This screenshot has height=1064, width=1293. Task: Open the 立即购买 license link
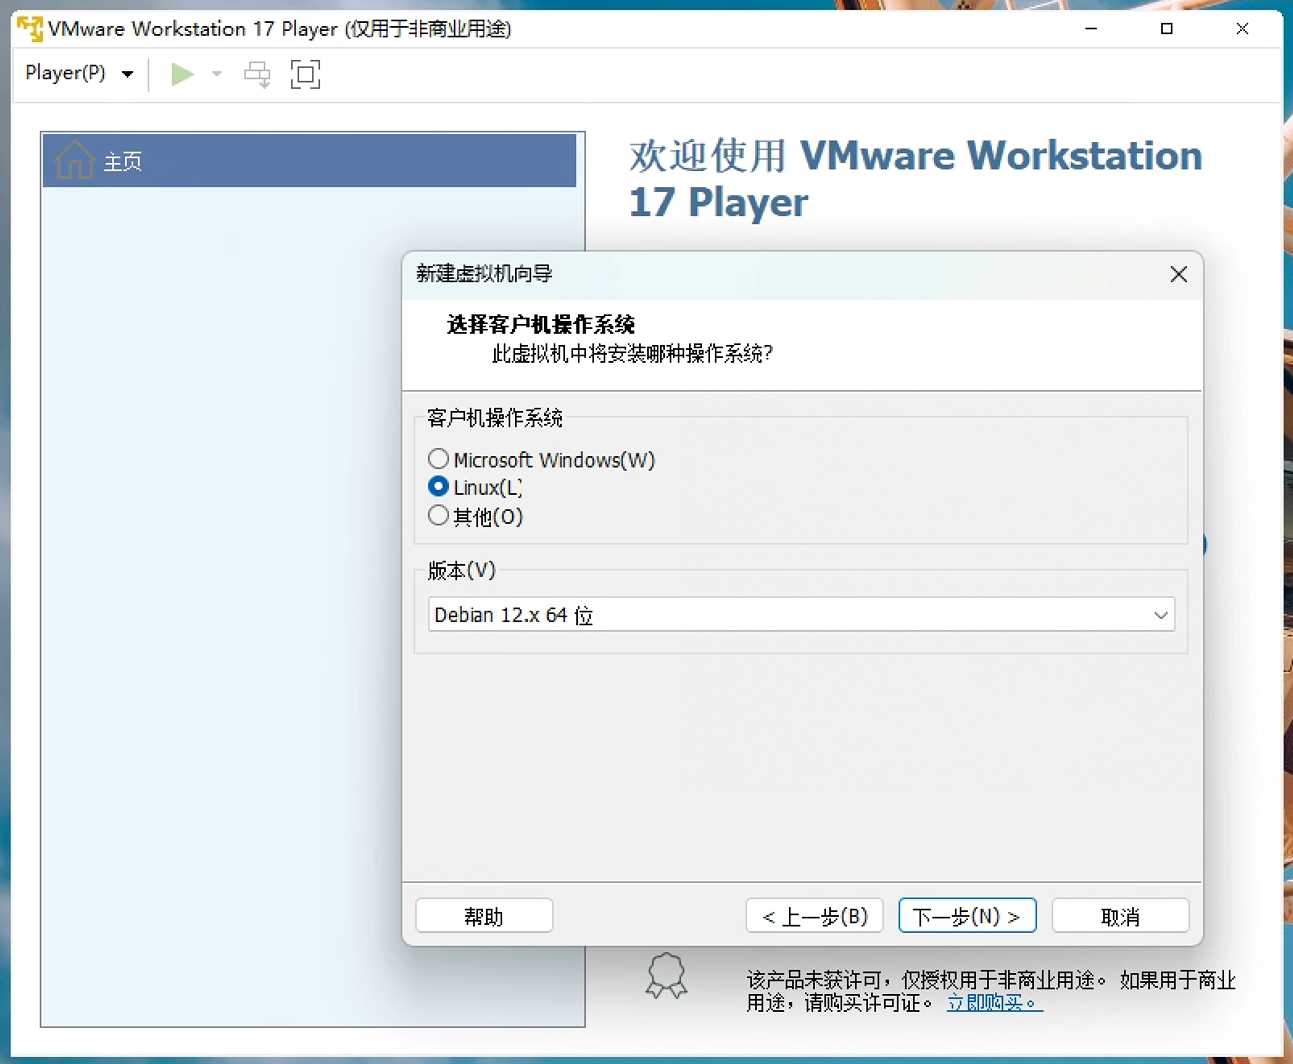point(994,1003)
